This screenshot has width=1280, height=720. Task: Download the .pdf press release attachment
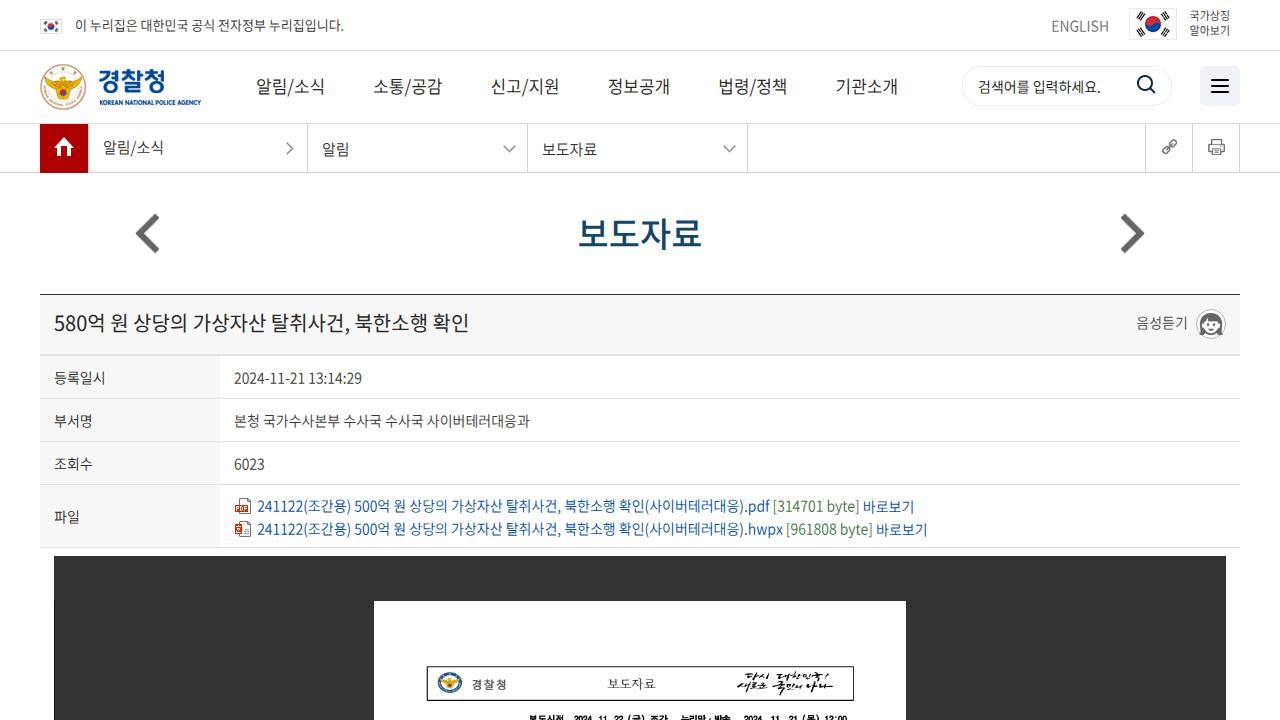click(x=513, y=506)
